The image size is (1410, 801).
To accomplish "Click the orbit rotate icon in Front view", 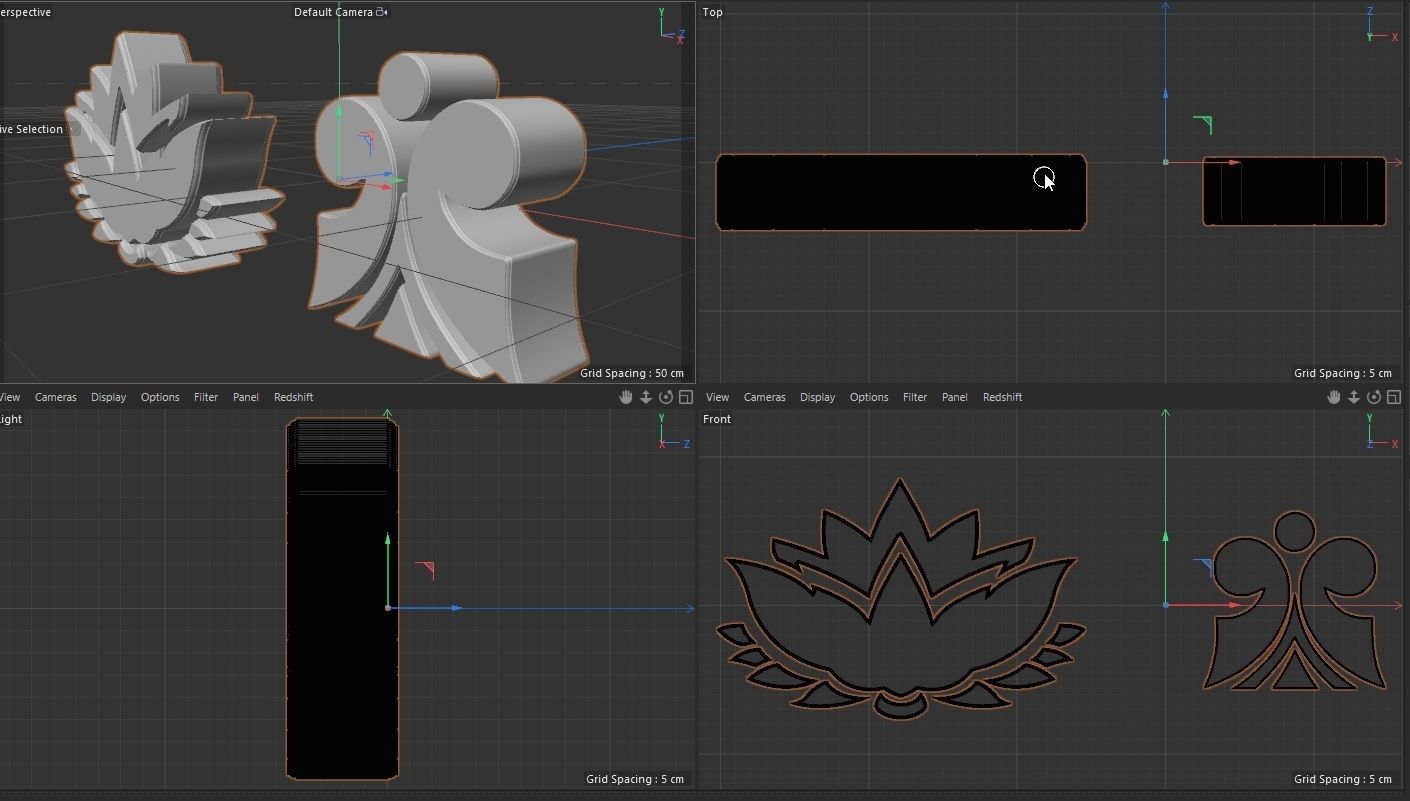I will 1374,397.
